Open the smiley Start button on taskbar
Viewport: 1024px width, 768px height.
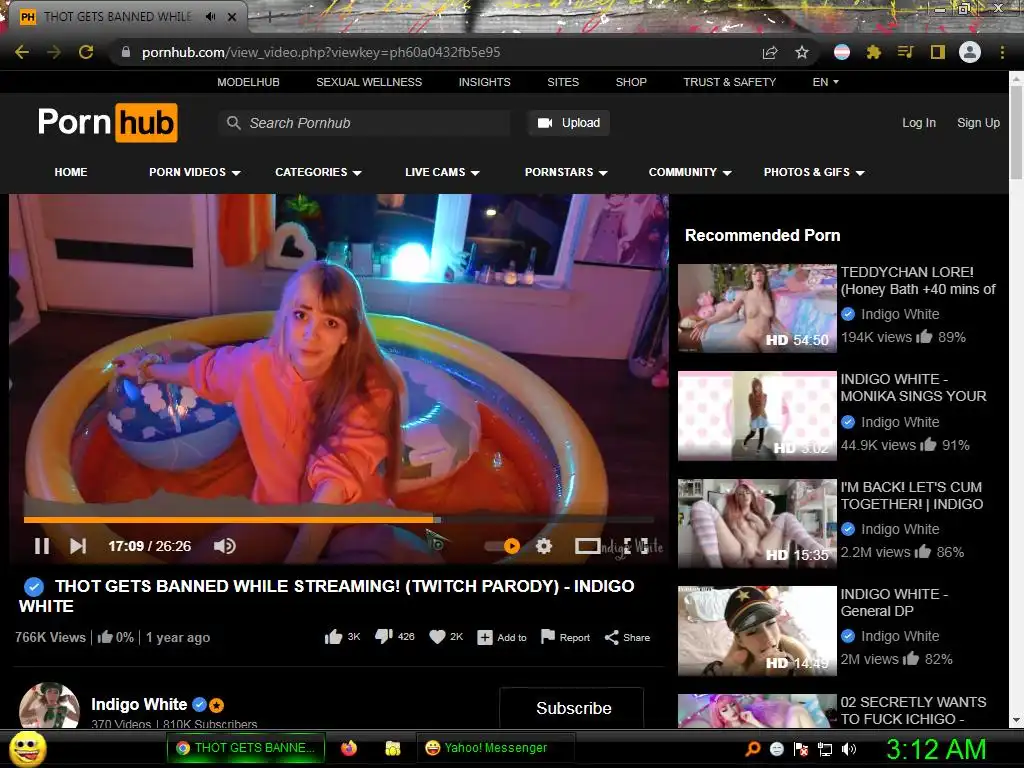(28, 748)
